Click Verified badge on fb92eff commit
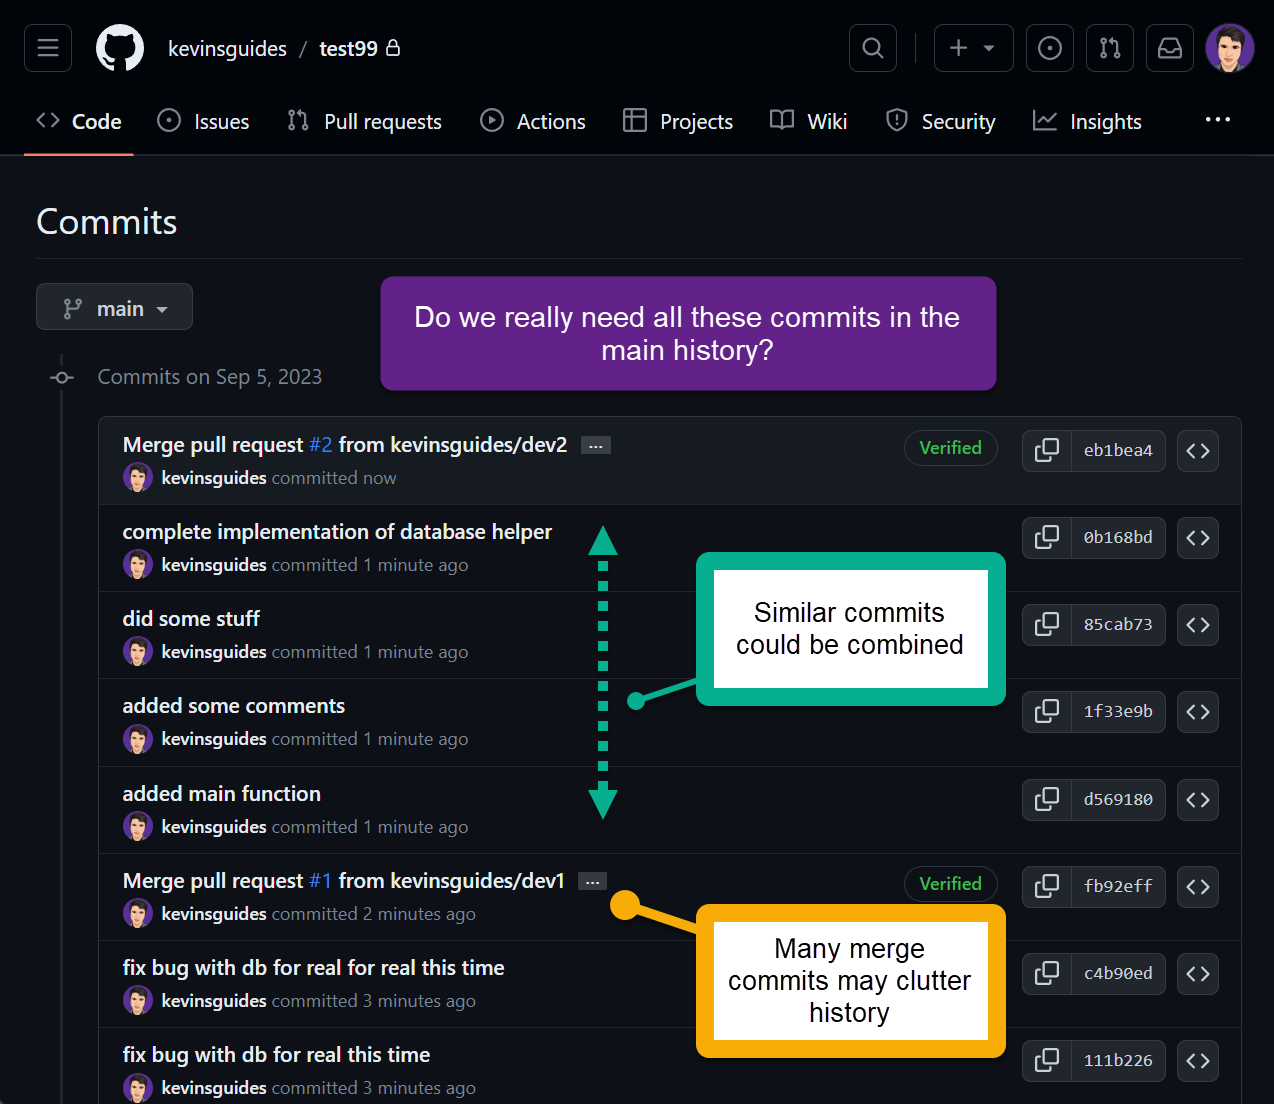Image resolution: width=1274 pixels, height=1104 pixels. (x=951, y=884)
